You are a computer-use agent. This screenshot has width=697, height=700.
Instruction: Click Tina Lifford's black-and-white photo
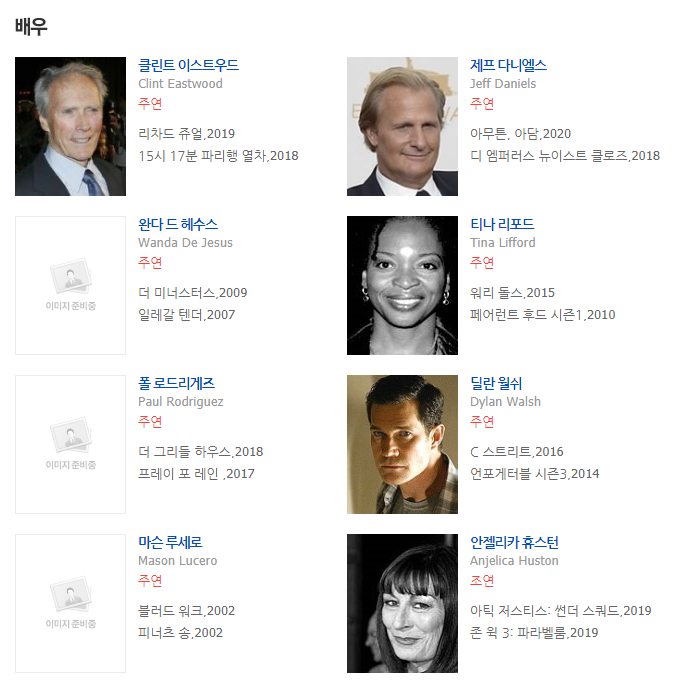tap(402, 285)
